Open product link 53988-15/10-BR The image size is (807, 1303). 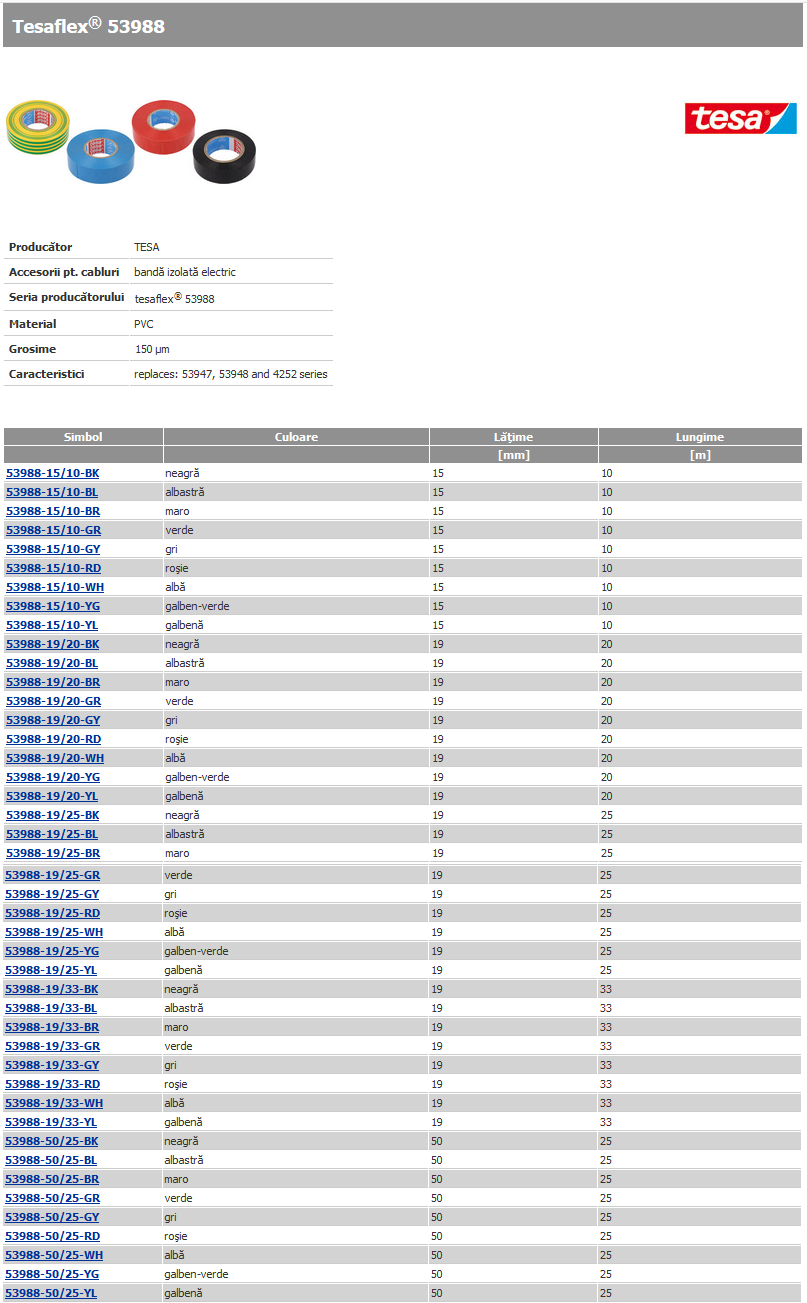coord(53,511)
